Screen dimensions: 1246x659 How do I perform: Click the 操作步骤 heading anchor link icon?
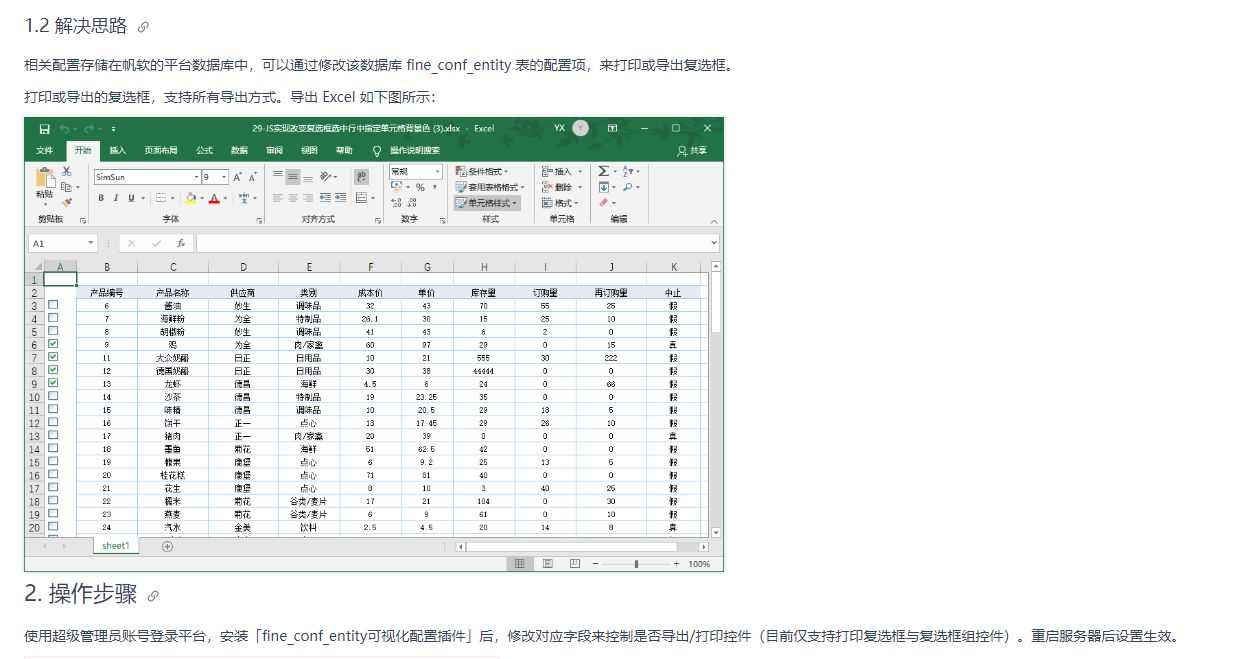[153, 596]
